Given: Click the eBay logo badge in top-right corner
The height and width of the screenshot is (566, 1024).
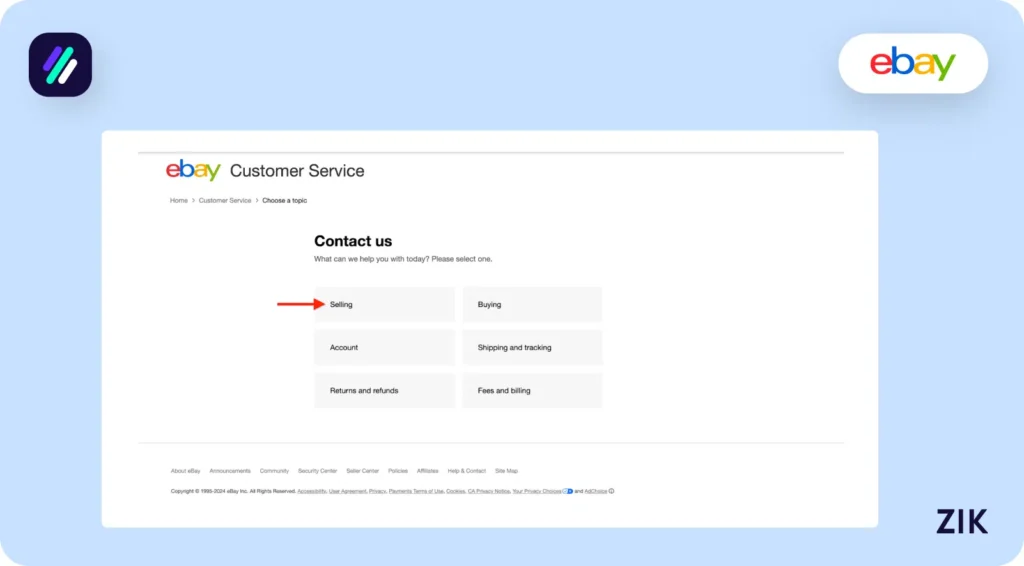Looking at the screenshot, I should (x=913, y=63).
